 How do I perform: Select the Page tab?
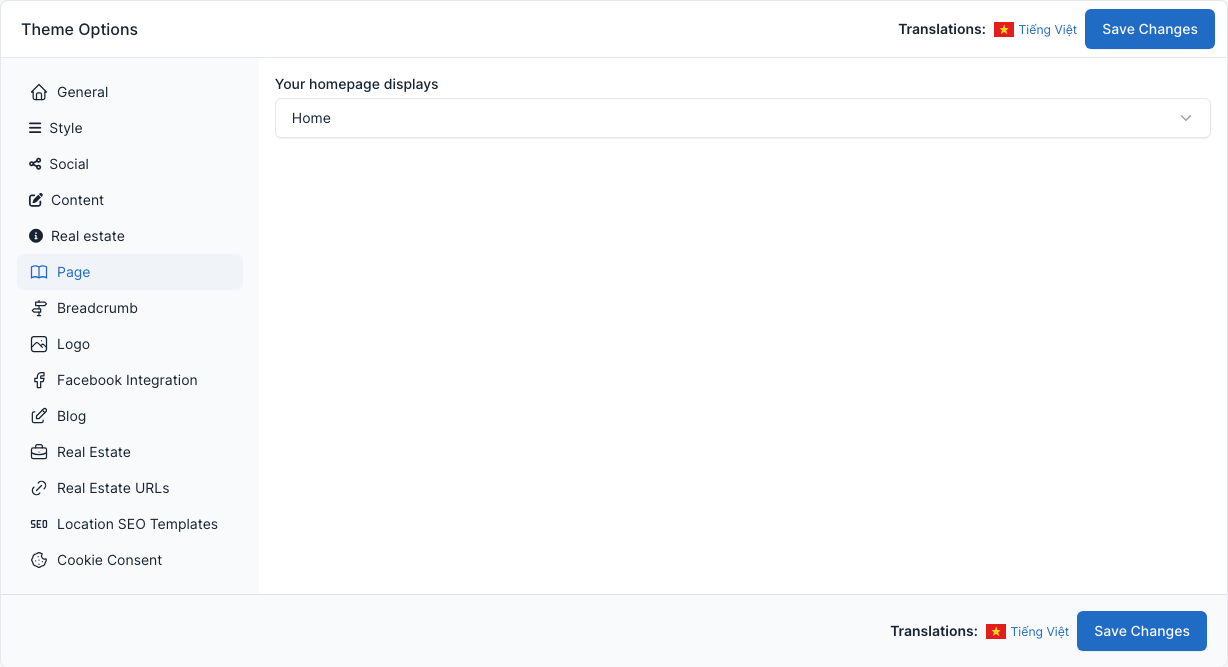pyautogui.click(x=130, y=272)
